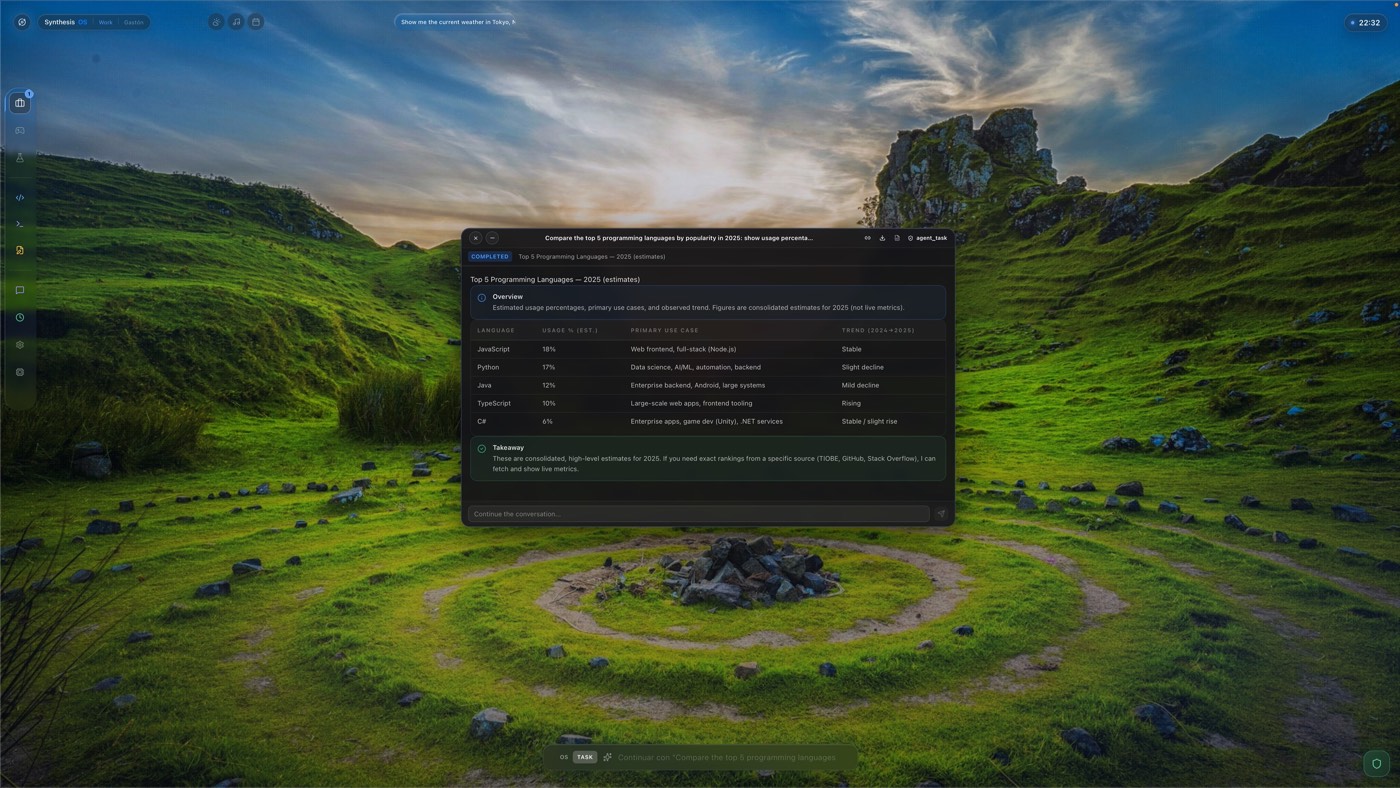1400x788 pixels.
Task: Click the round logo icon beside Synthesis OS
Action: coord(22,22)
